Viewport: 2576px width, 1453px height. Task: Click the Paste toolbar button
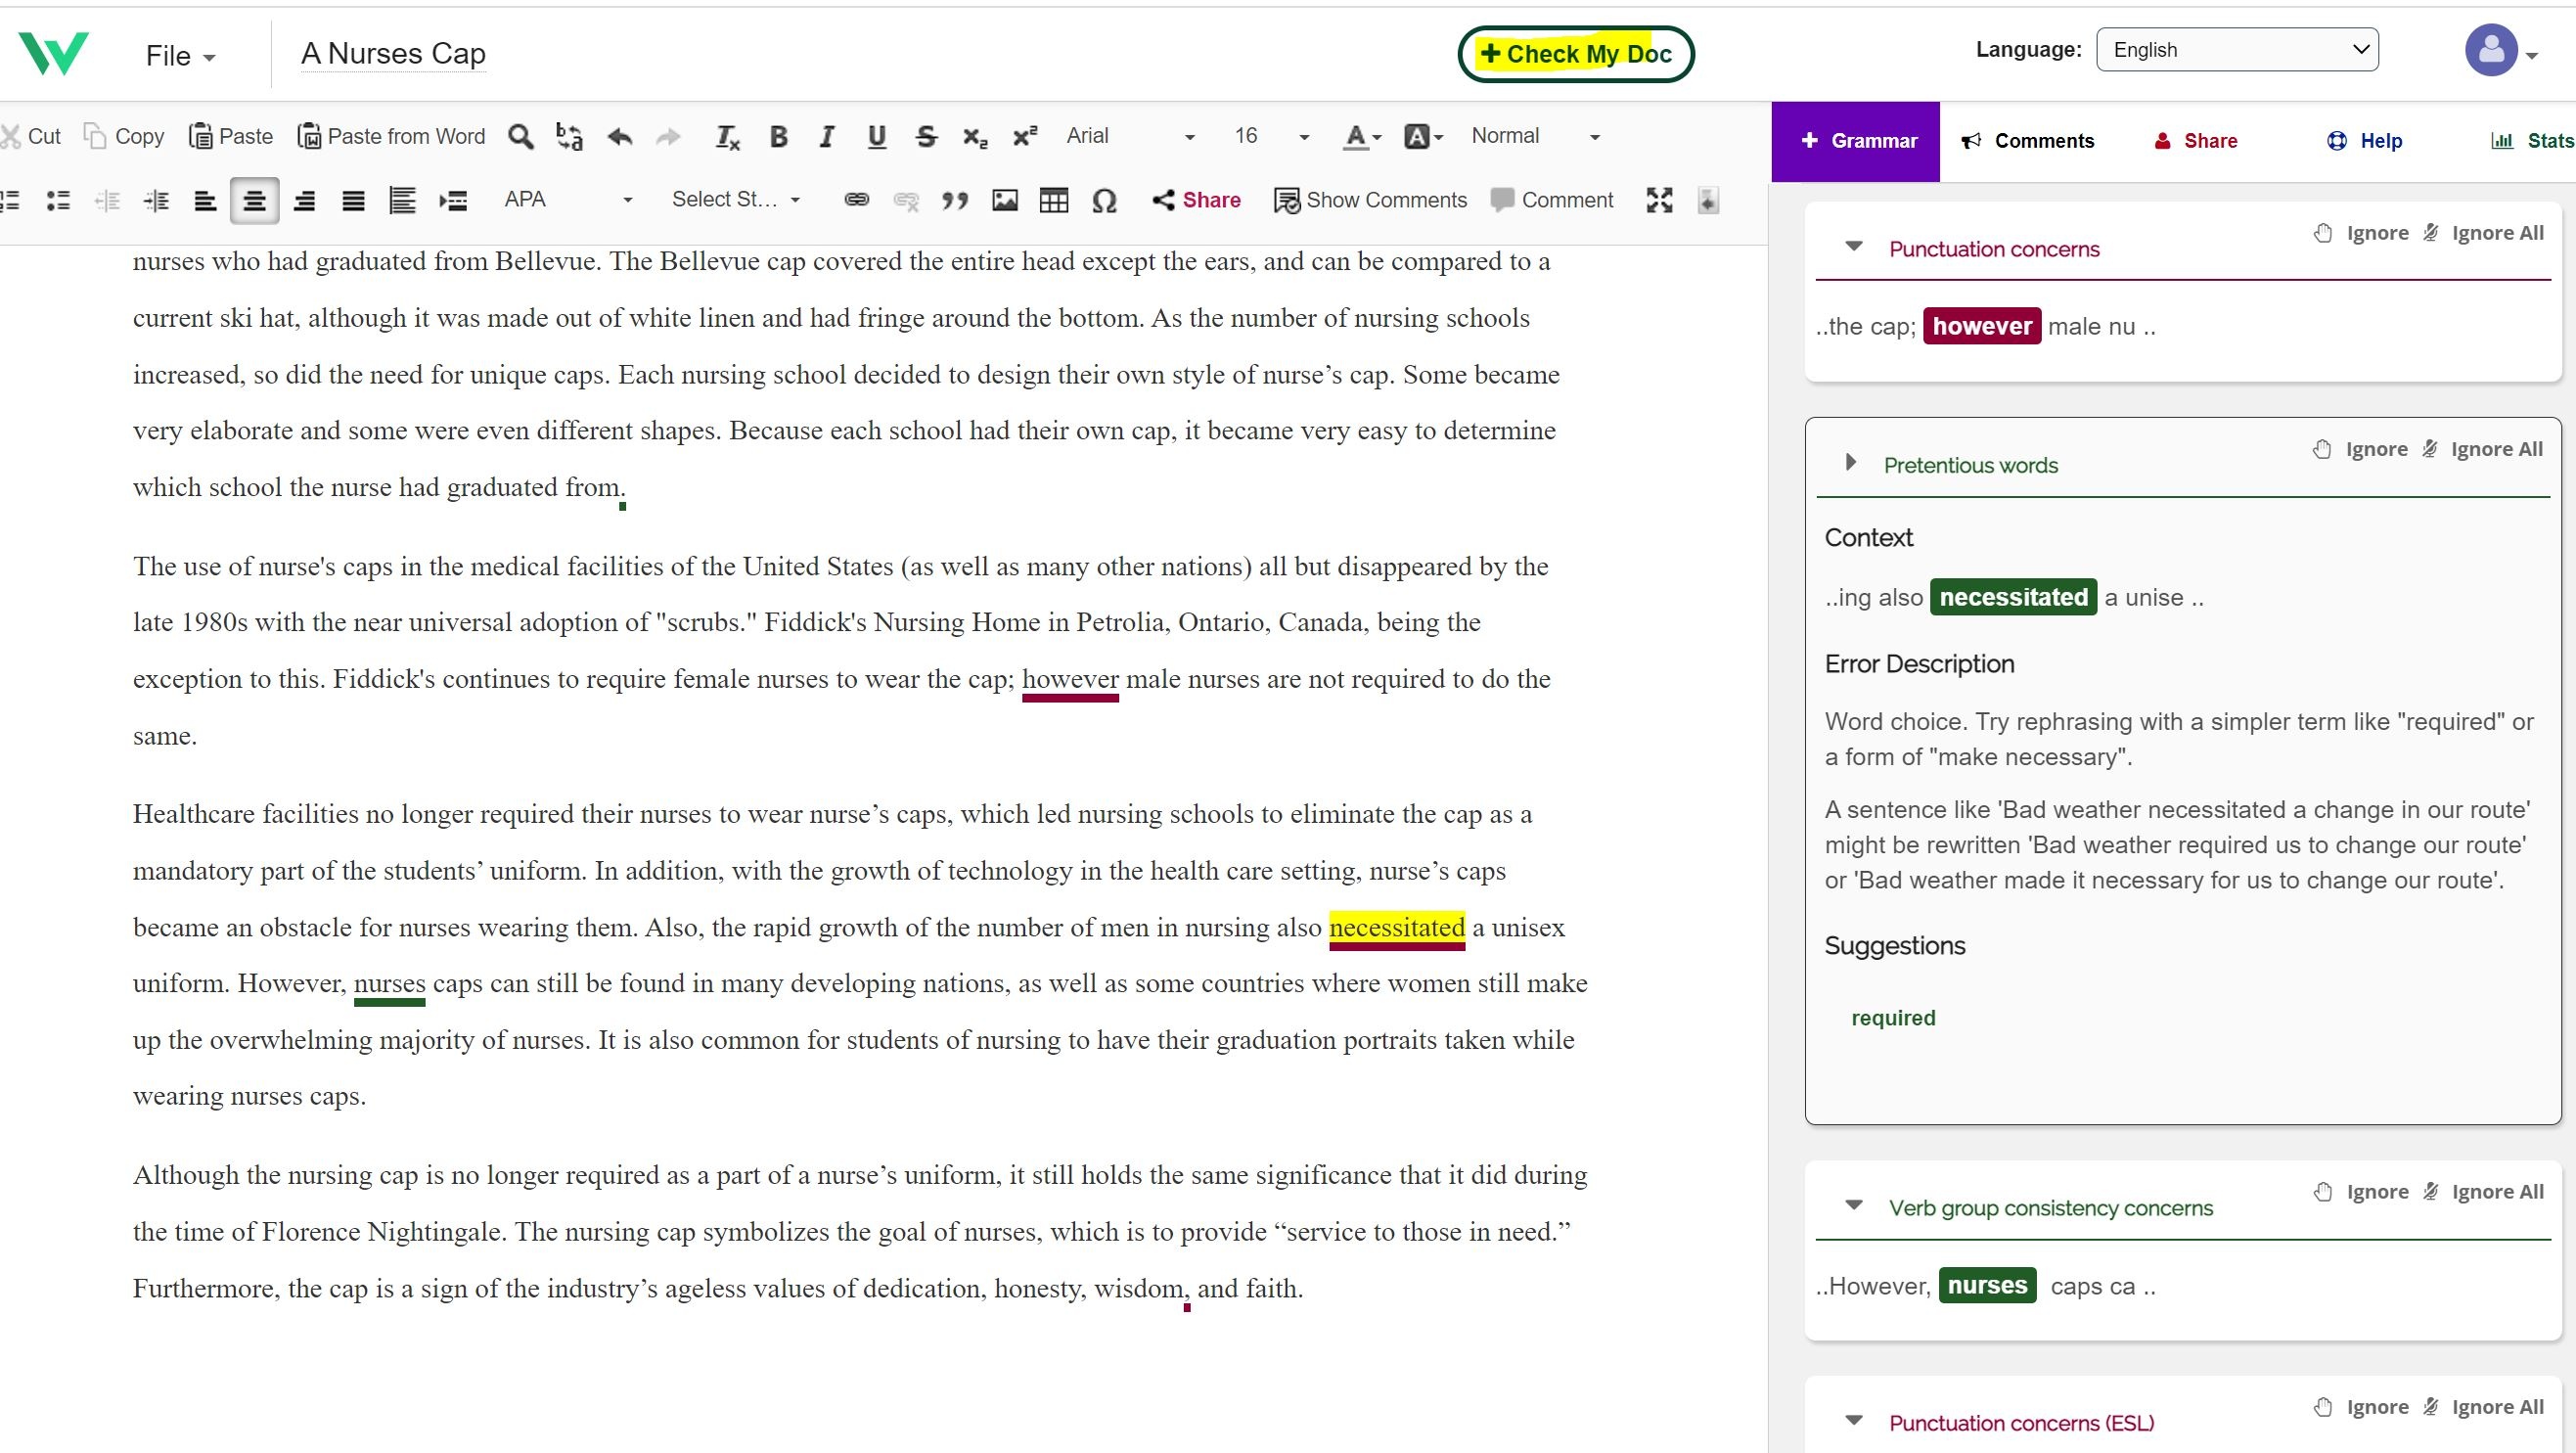click(231, 136)
